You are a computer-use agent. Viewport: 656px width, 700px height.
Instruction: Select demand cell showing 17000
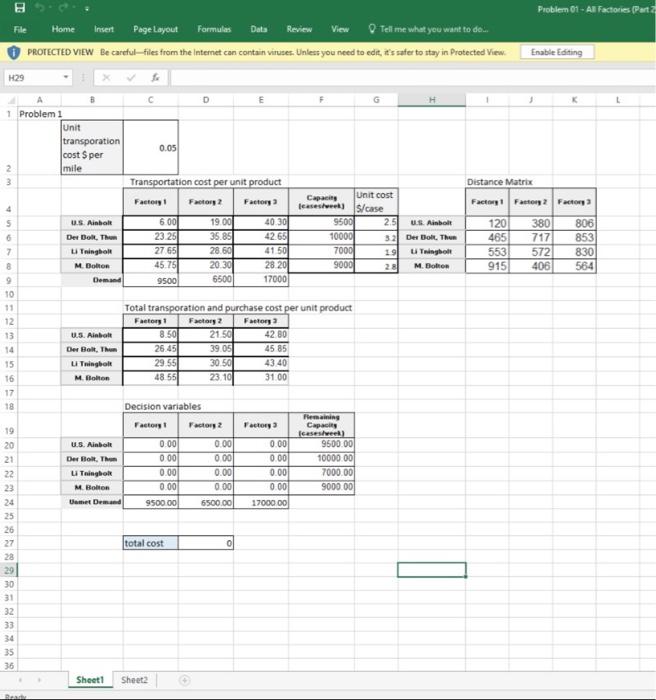coord(261,279)
